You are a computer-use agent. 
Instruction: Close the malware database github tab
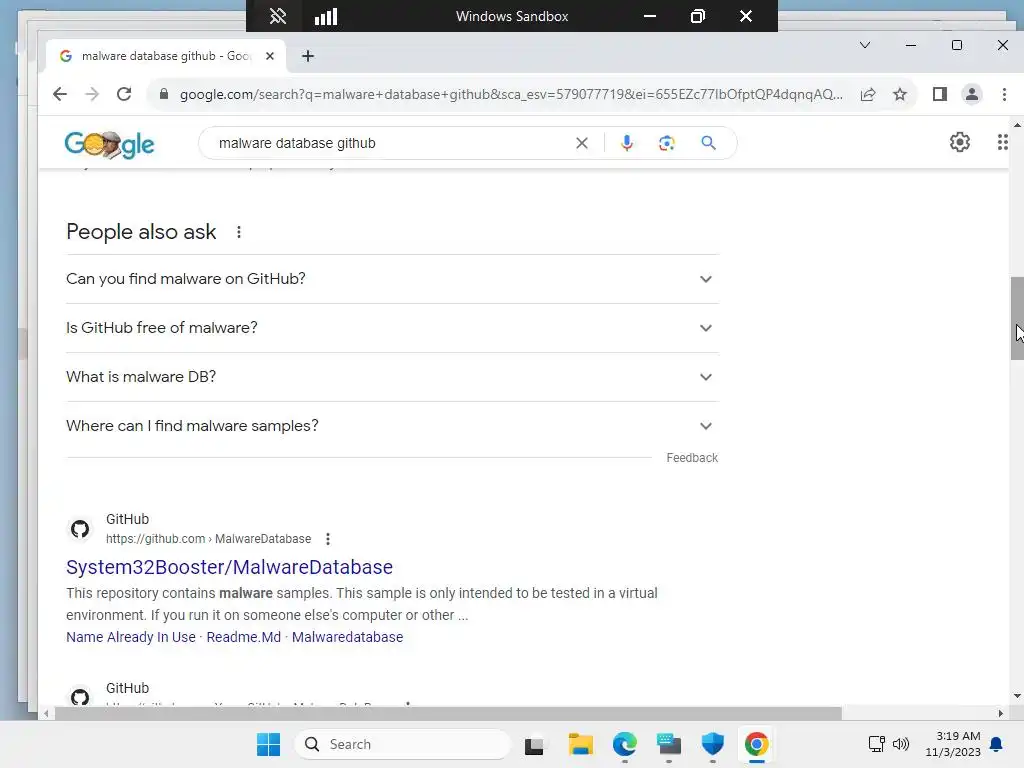(270, 56)
